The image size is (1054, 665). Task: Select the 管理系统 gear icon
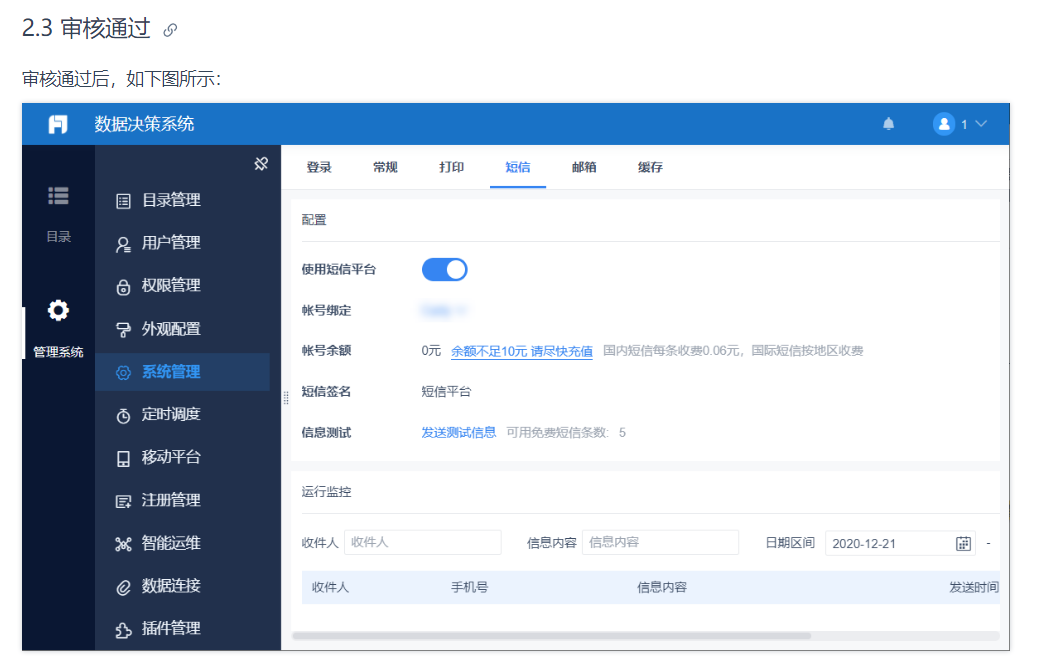(58, 310)
